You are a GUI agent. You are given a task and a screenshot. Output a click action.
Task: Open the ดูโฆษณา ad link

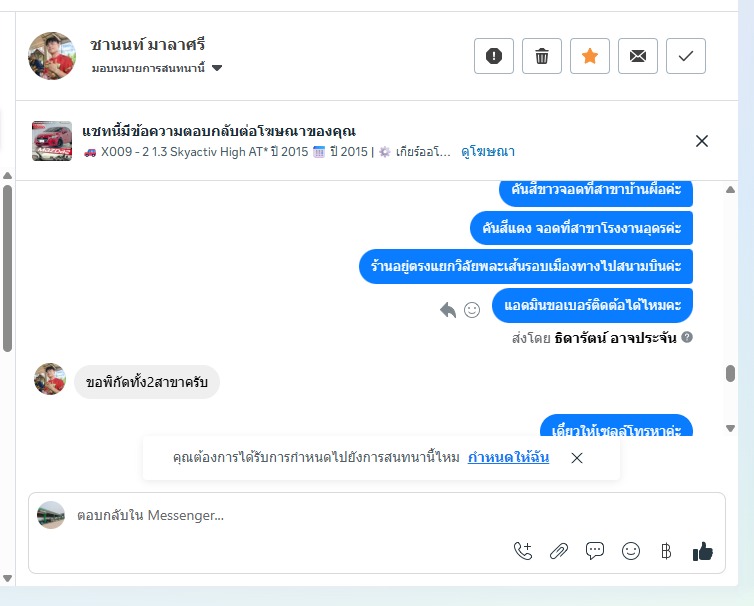[x=488, y=152]
